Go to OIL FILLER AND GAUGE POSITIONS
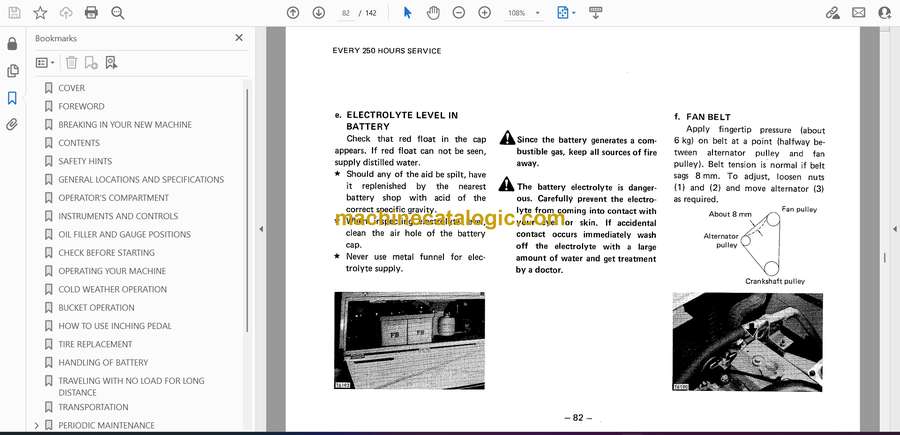 [124, 234]
